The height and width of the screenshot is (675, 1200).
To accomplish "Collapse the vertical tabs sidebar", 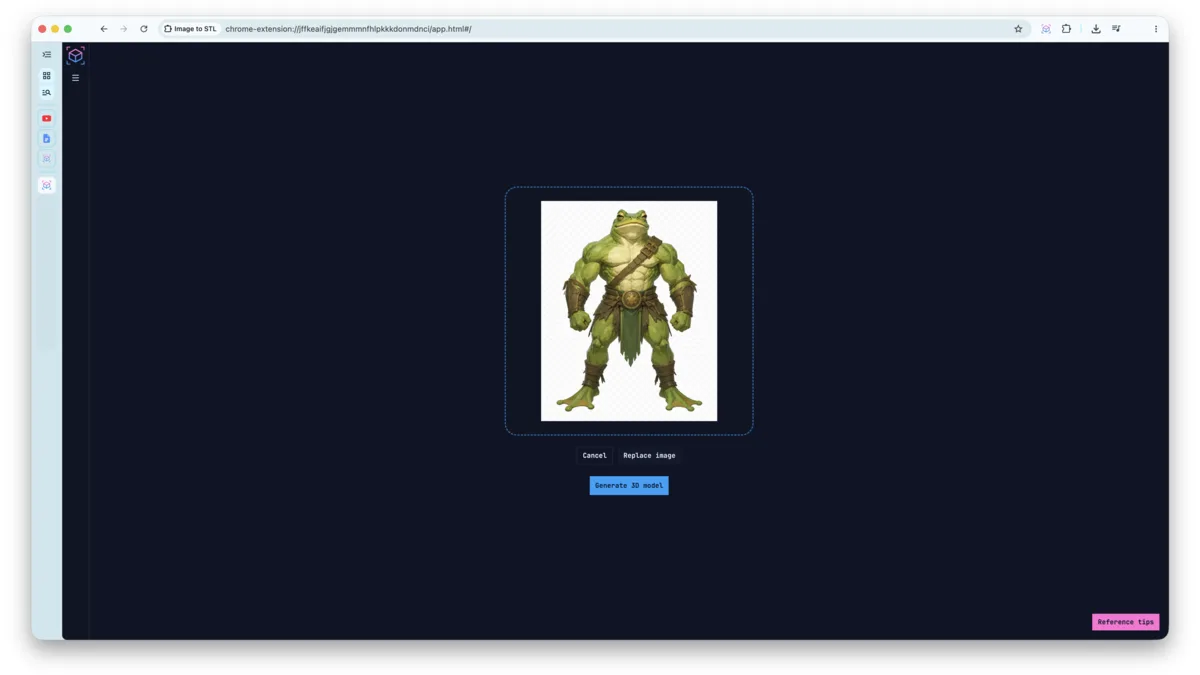I will [46, 55].
